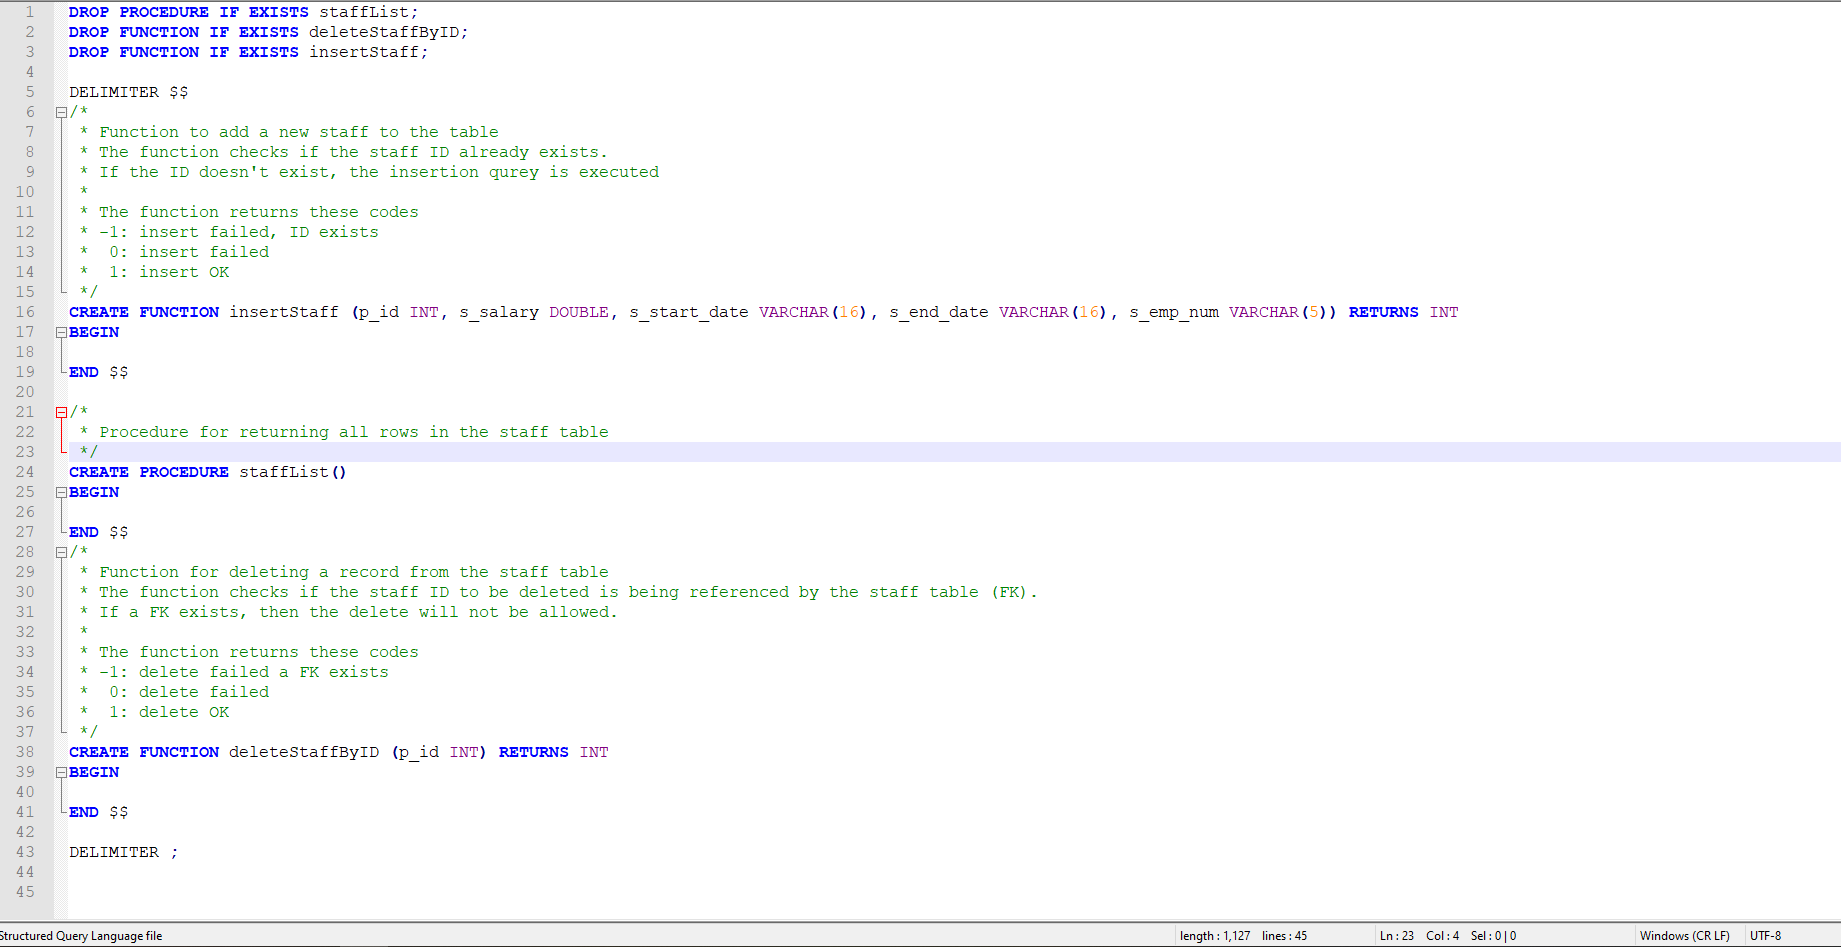Screen dimensions: 1841x947
Task: Collapse the staffList BEGIN block at line 25
Action: pyautogui.click(x=61, y=491)
